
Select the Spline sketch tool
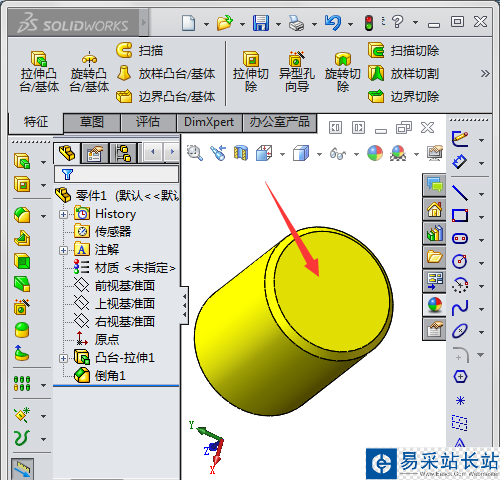point(460,308)
